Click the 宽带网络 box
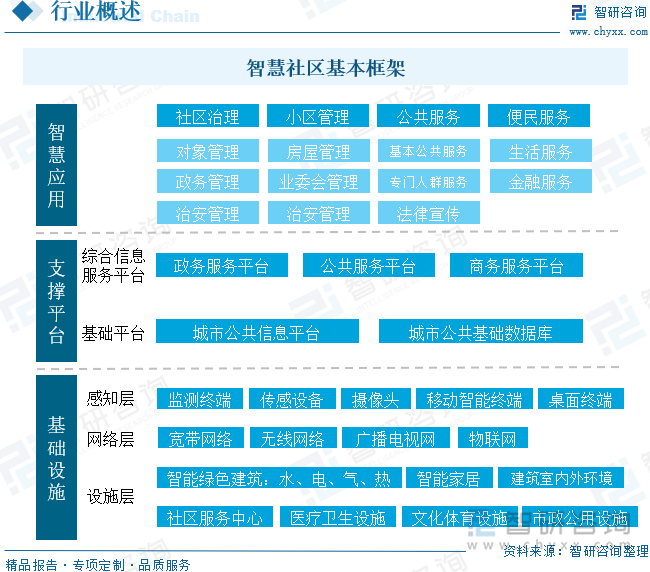This screenshot has width=650, height=572. [x=201, y=438]
